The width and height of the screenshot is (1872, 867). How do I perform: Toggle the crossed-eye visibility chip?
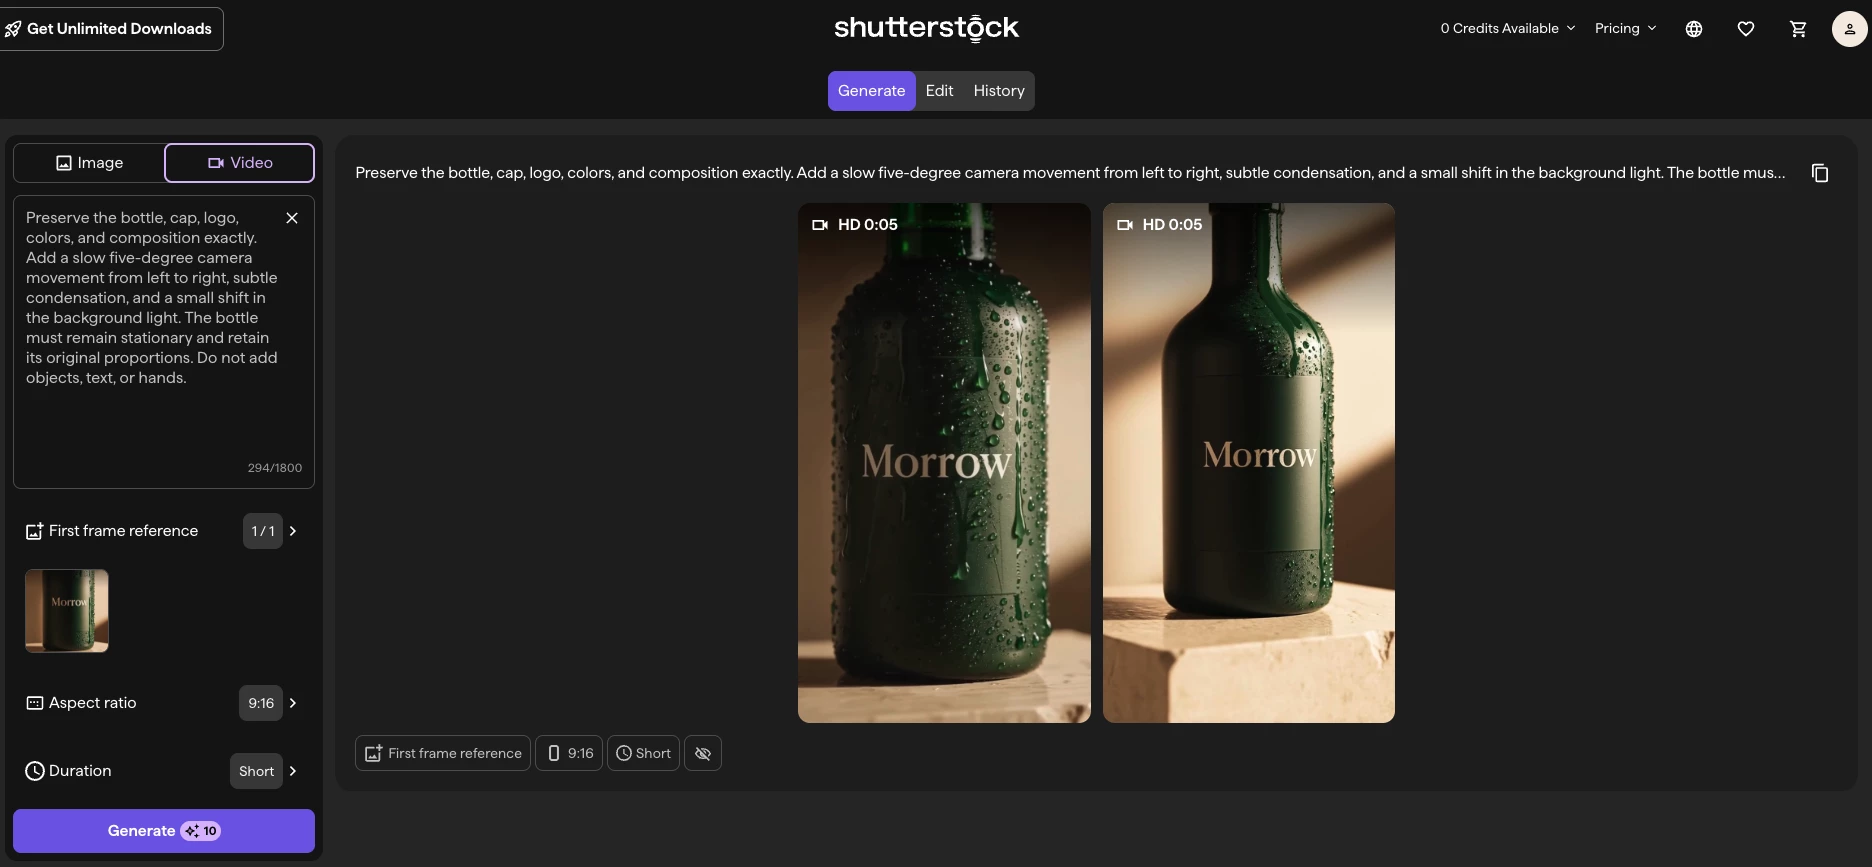coord(703,753)
